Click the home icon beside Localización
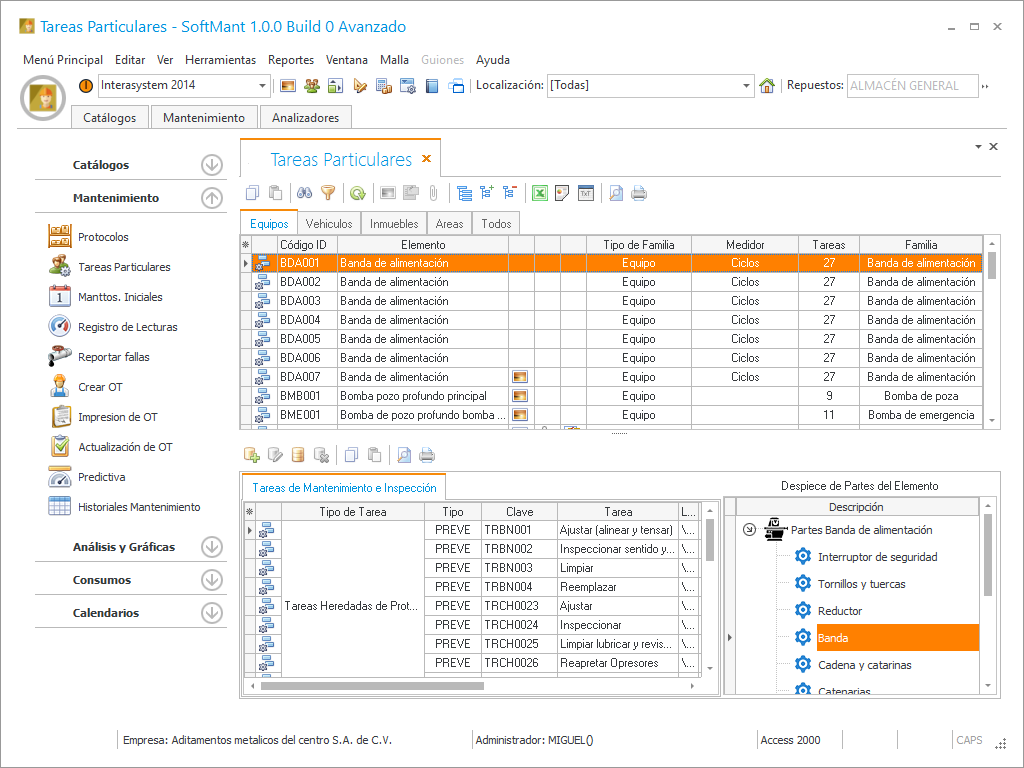The height and width of the screenshot is (768, 1024). pyautogui.click(x=767, y=86)
